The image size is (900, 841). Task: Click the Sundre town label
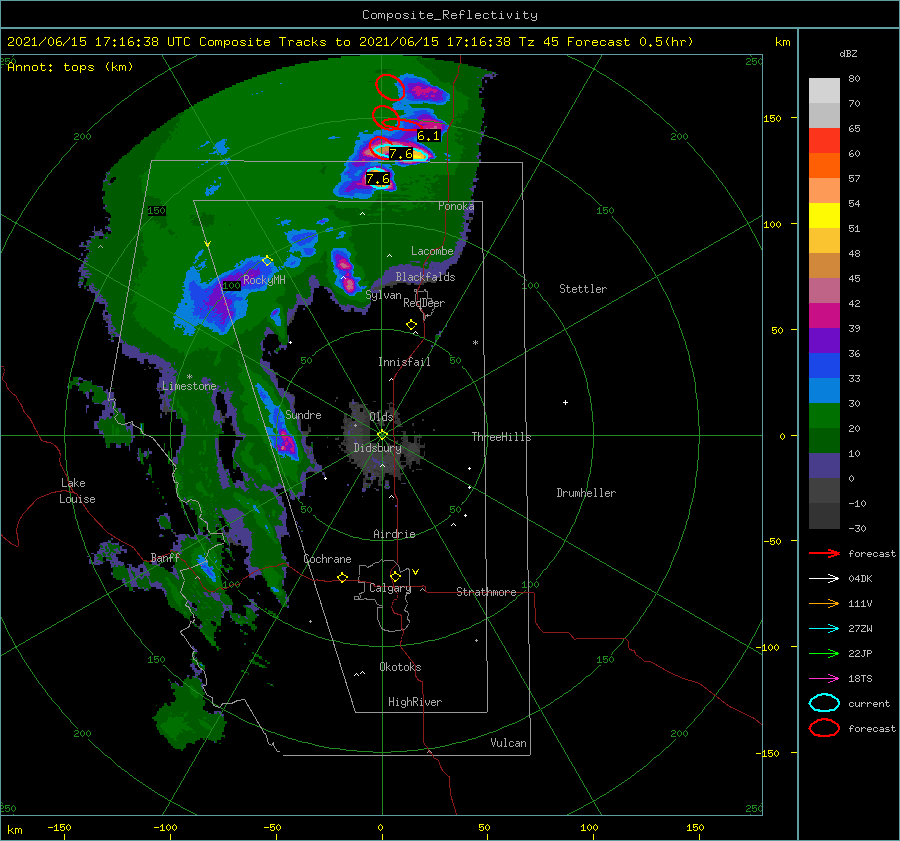click(303, 414)
